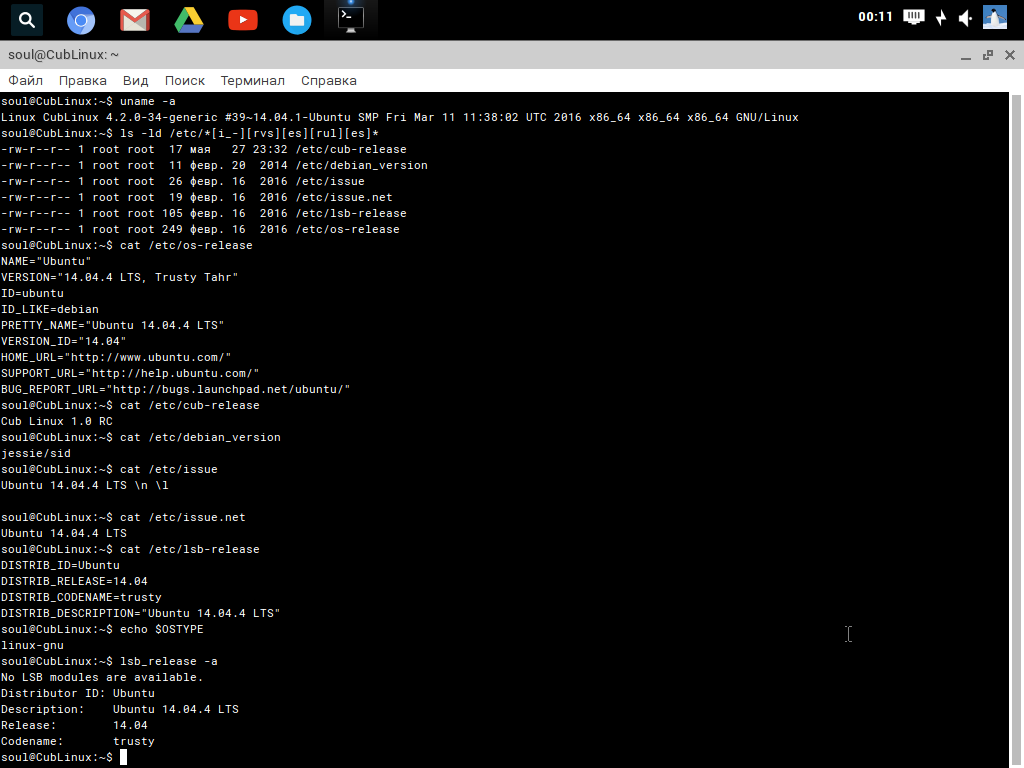Click the 'uname -a' command text
This screenshot has height=768, width=1024.
point(148,101)
